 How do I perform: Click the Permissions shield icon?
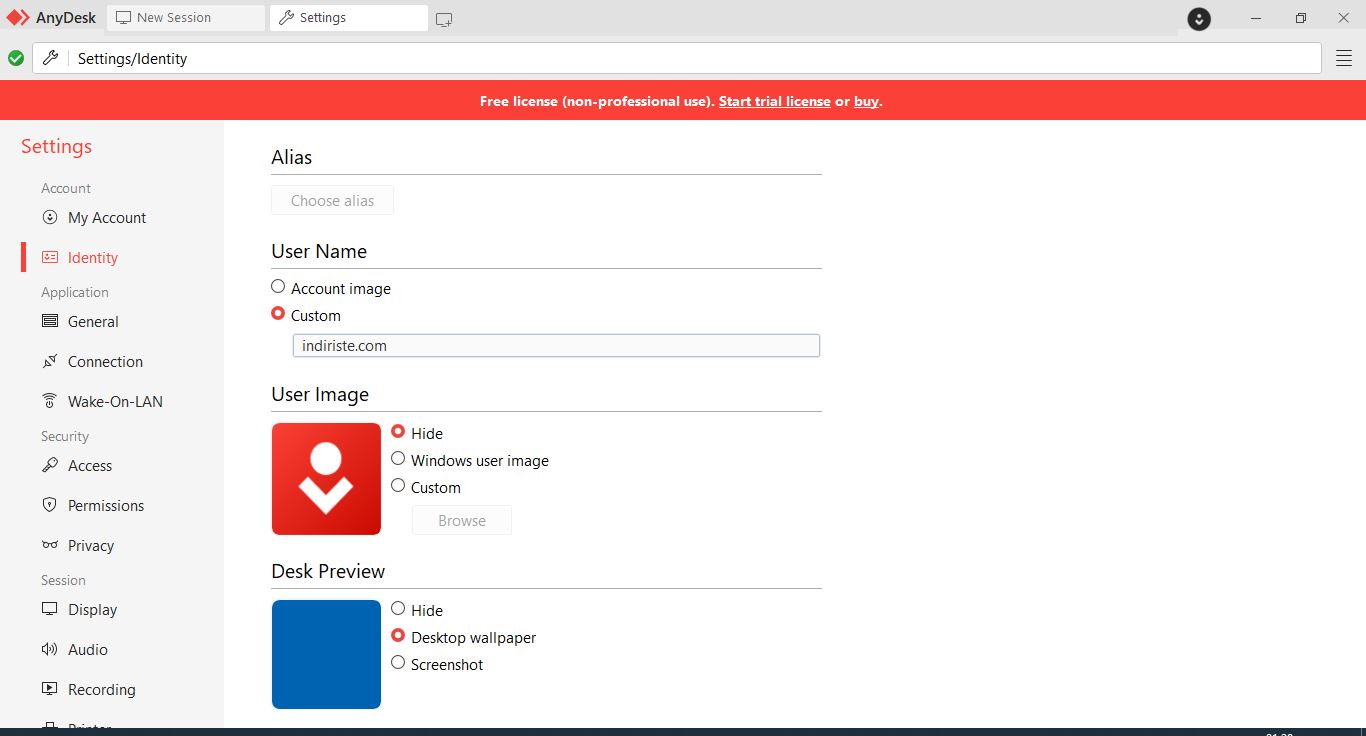click(x=50, y=505)
